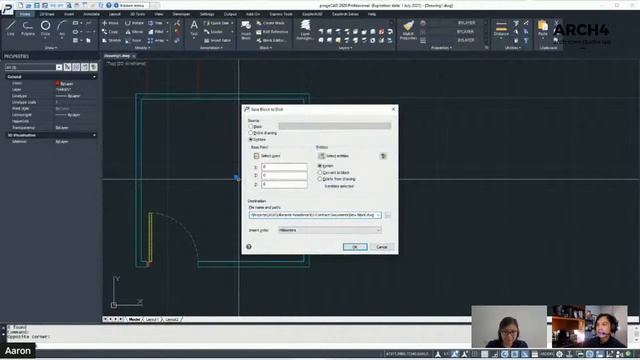640x360 pixels.
Task: Click the Save icon in quick access toolbar
Action: pyautogui.click(x=36, y=5)
